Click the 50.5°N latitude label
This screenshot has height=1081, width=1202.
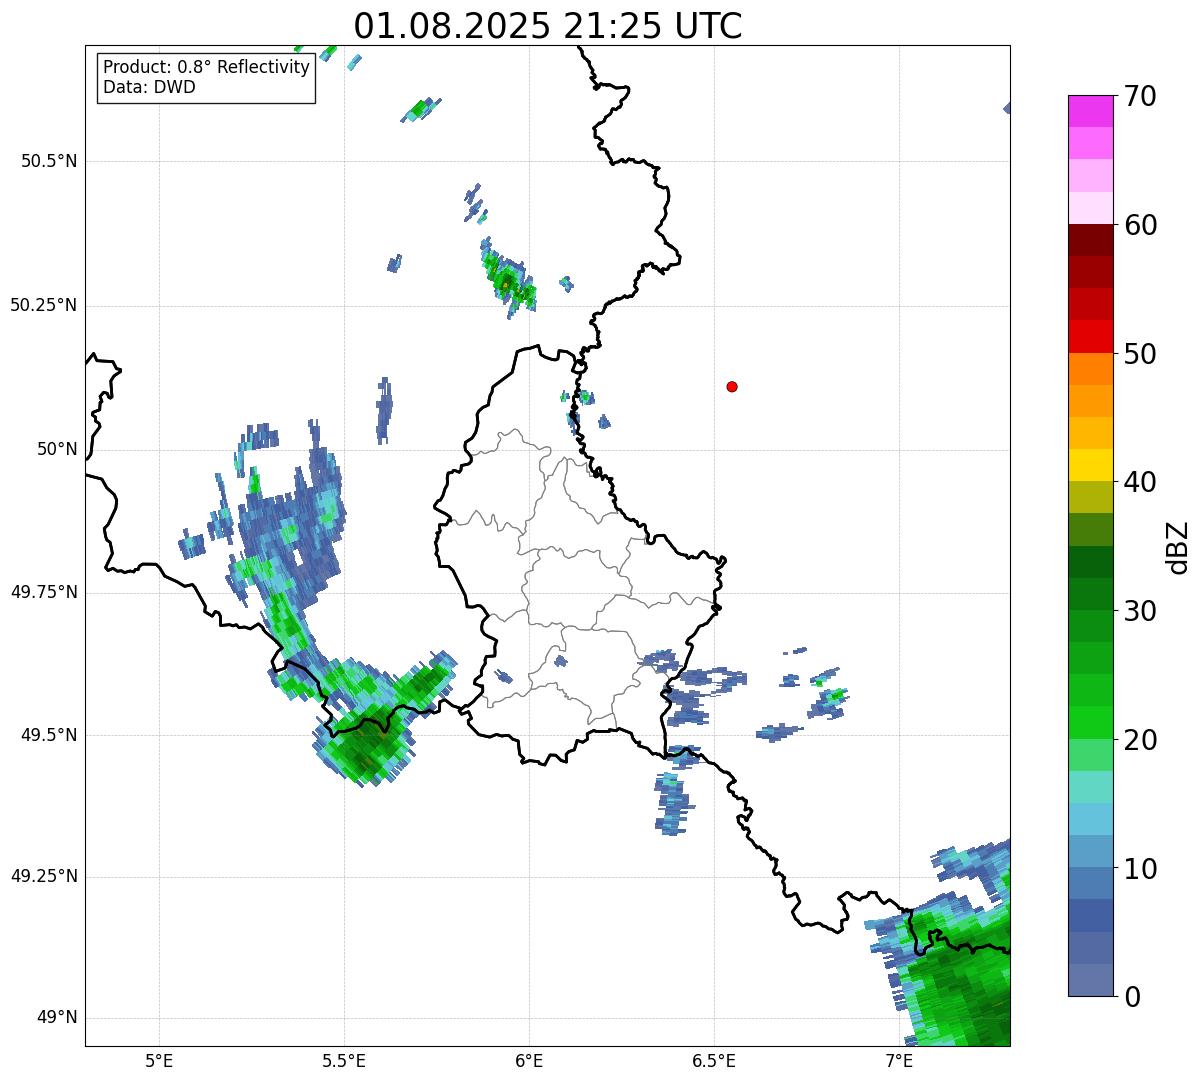(x=49, y=161)
